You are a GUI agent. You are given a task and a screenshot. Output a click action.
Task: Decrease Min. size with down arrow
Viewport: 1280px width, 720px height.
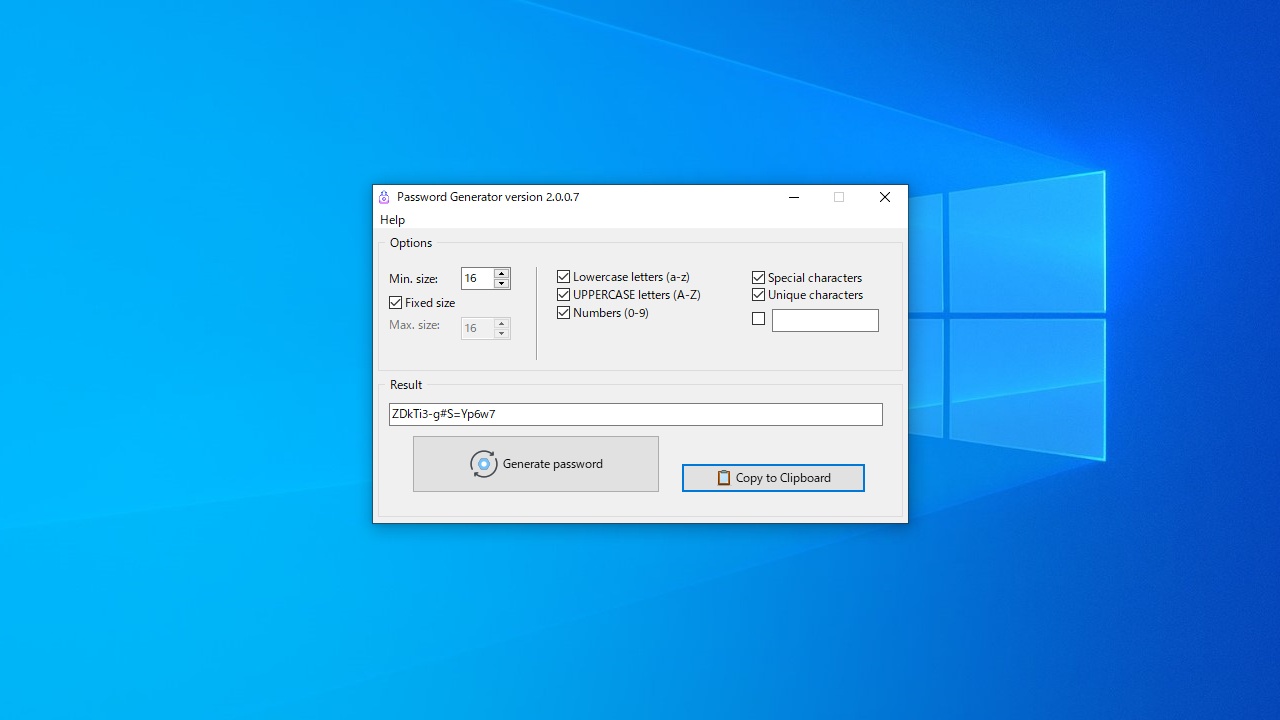click(502, 284)
